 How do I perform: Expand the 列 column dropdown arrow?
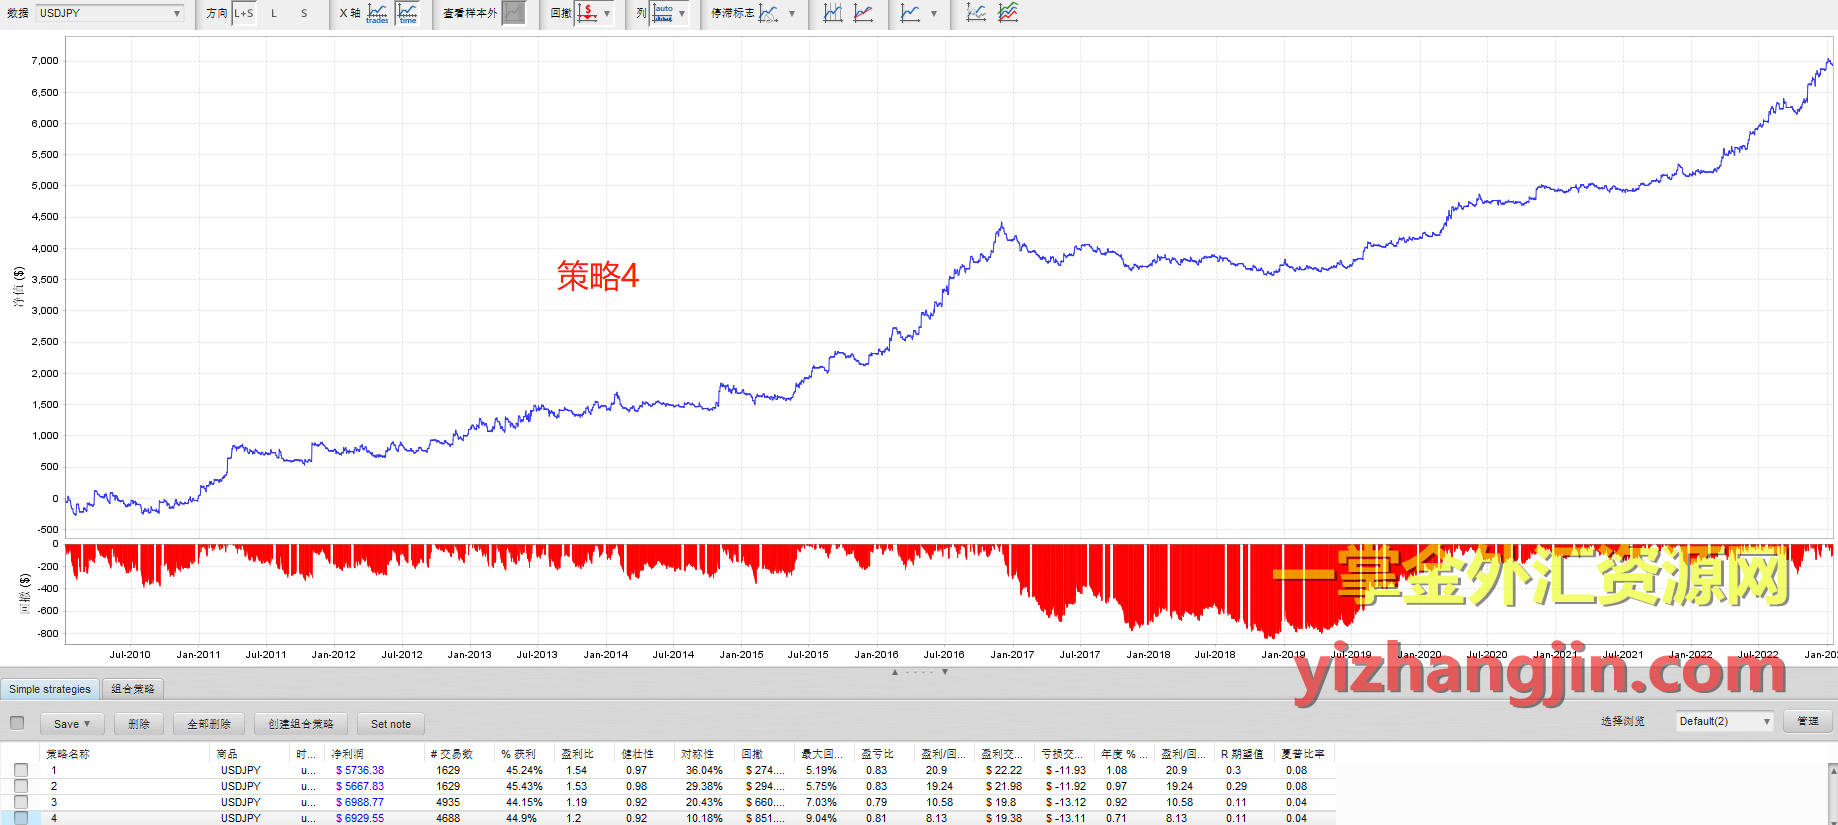pos(682,14)
